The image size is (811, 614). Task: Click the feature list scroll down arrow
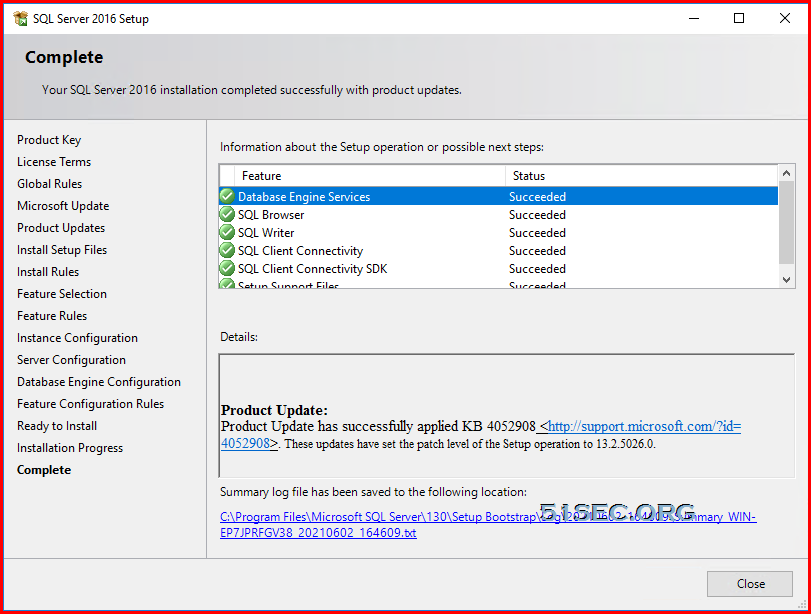click(x=786, y=280)
